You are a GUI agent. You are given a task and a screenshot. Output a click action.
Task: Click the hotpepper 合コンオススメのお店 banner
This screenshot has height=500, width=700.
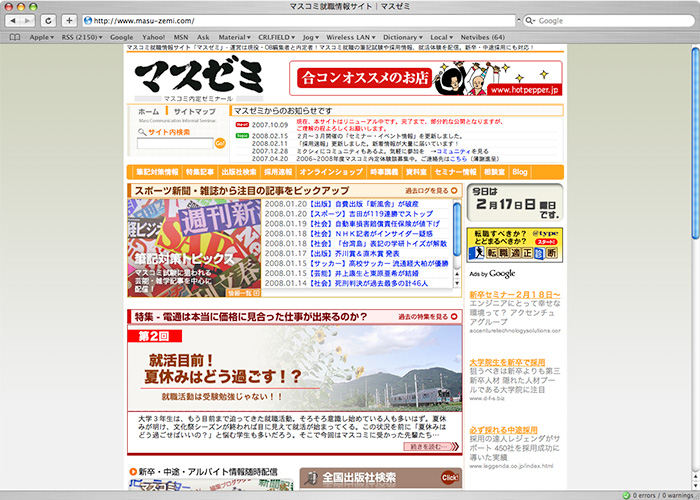click(425, 78)
